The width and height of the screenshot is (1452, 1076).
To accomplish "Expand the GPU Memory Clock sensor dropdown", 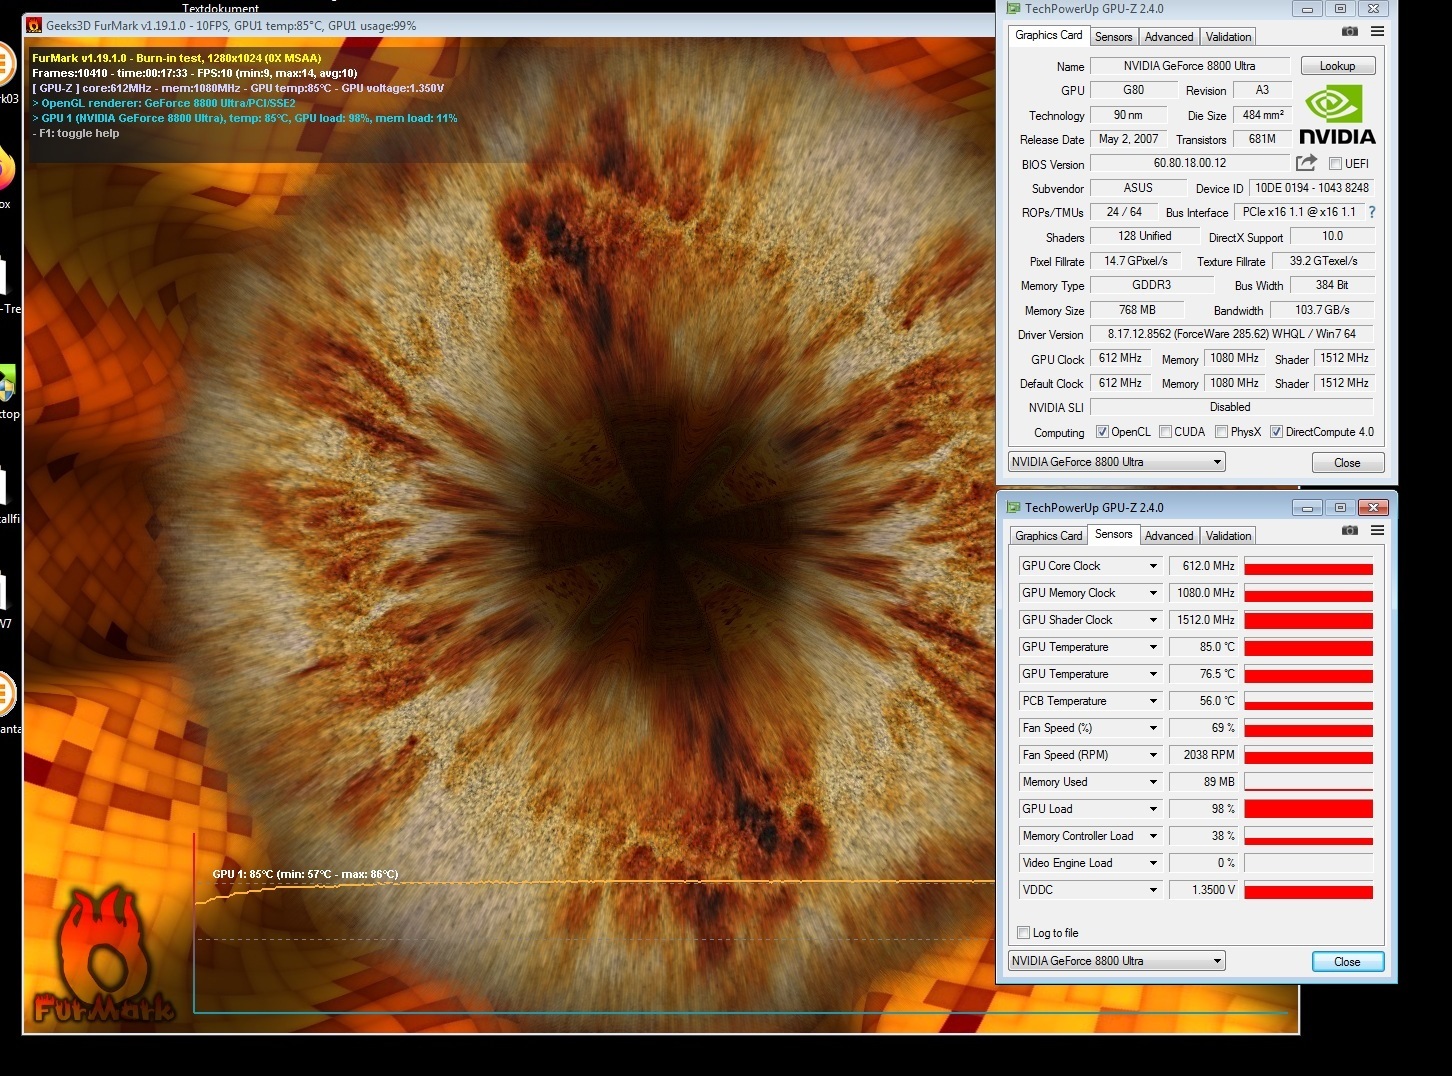I will coord(1153,593).
